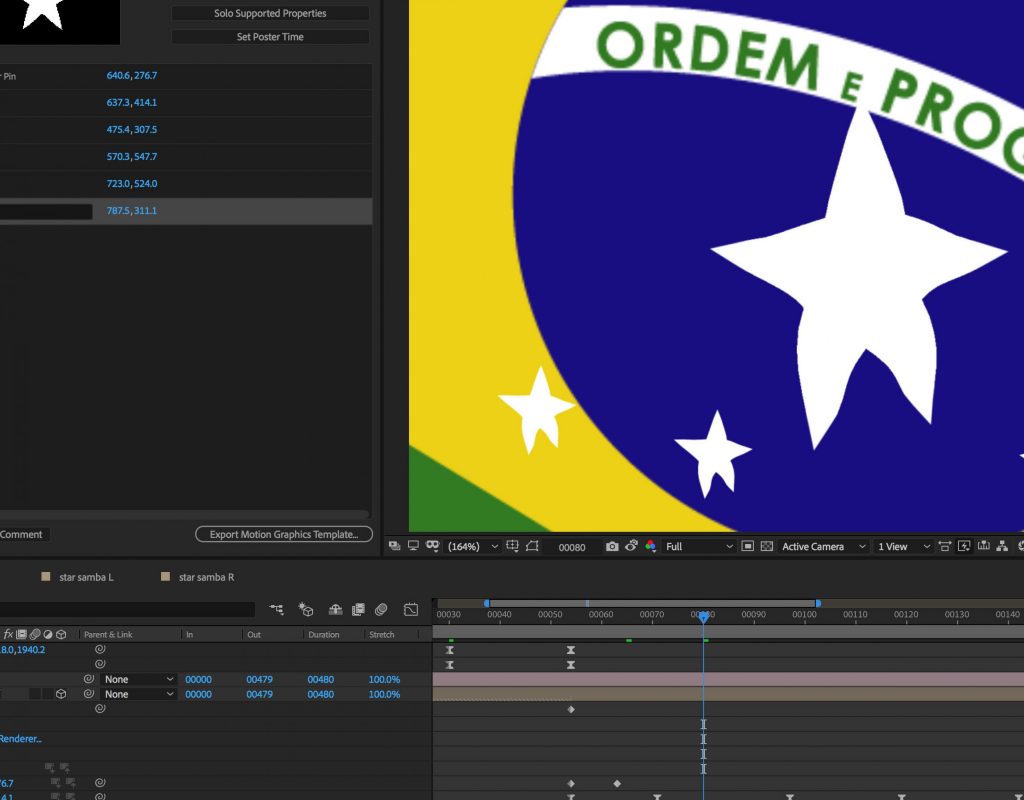The height and width of the screenshot is (800, 1024).
Task: Click the 3D Layer switch column header
Action: coord(61,634)
